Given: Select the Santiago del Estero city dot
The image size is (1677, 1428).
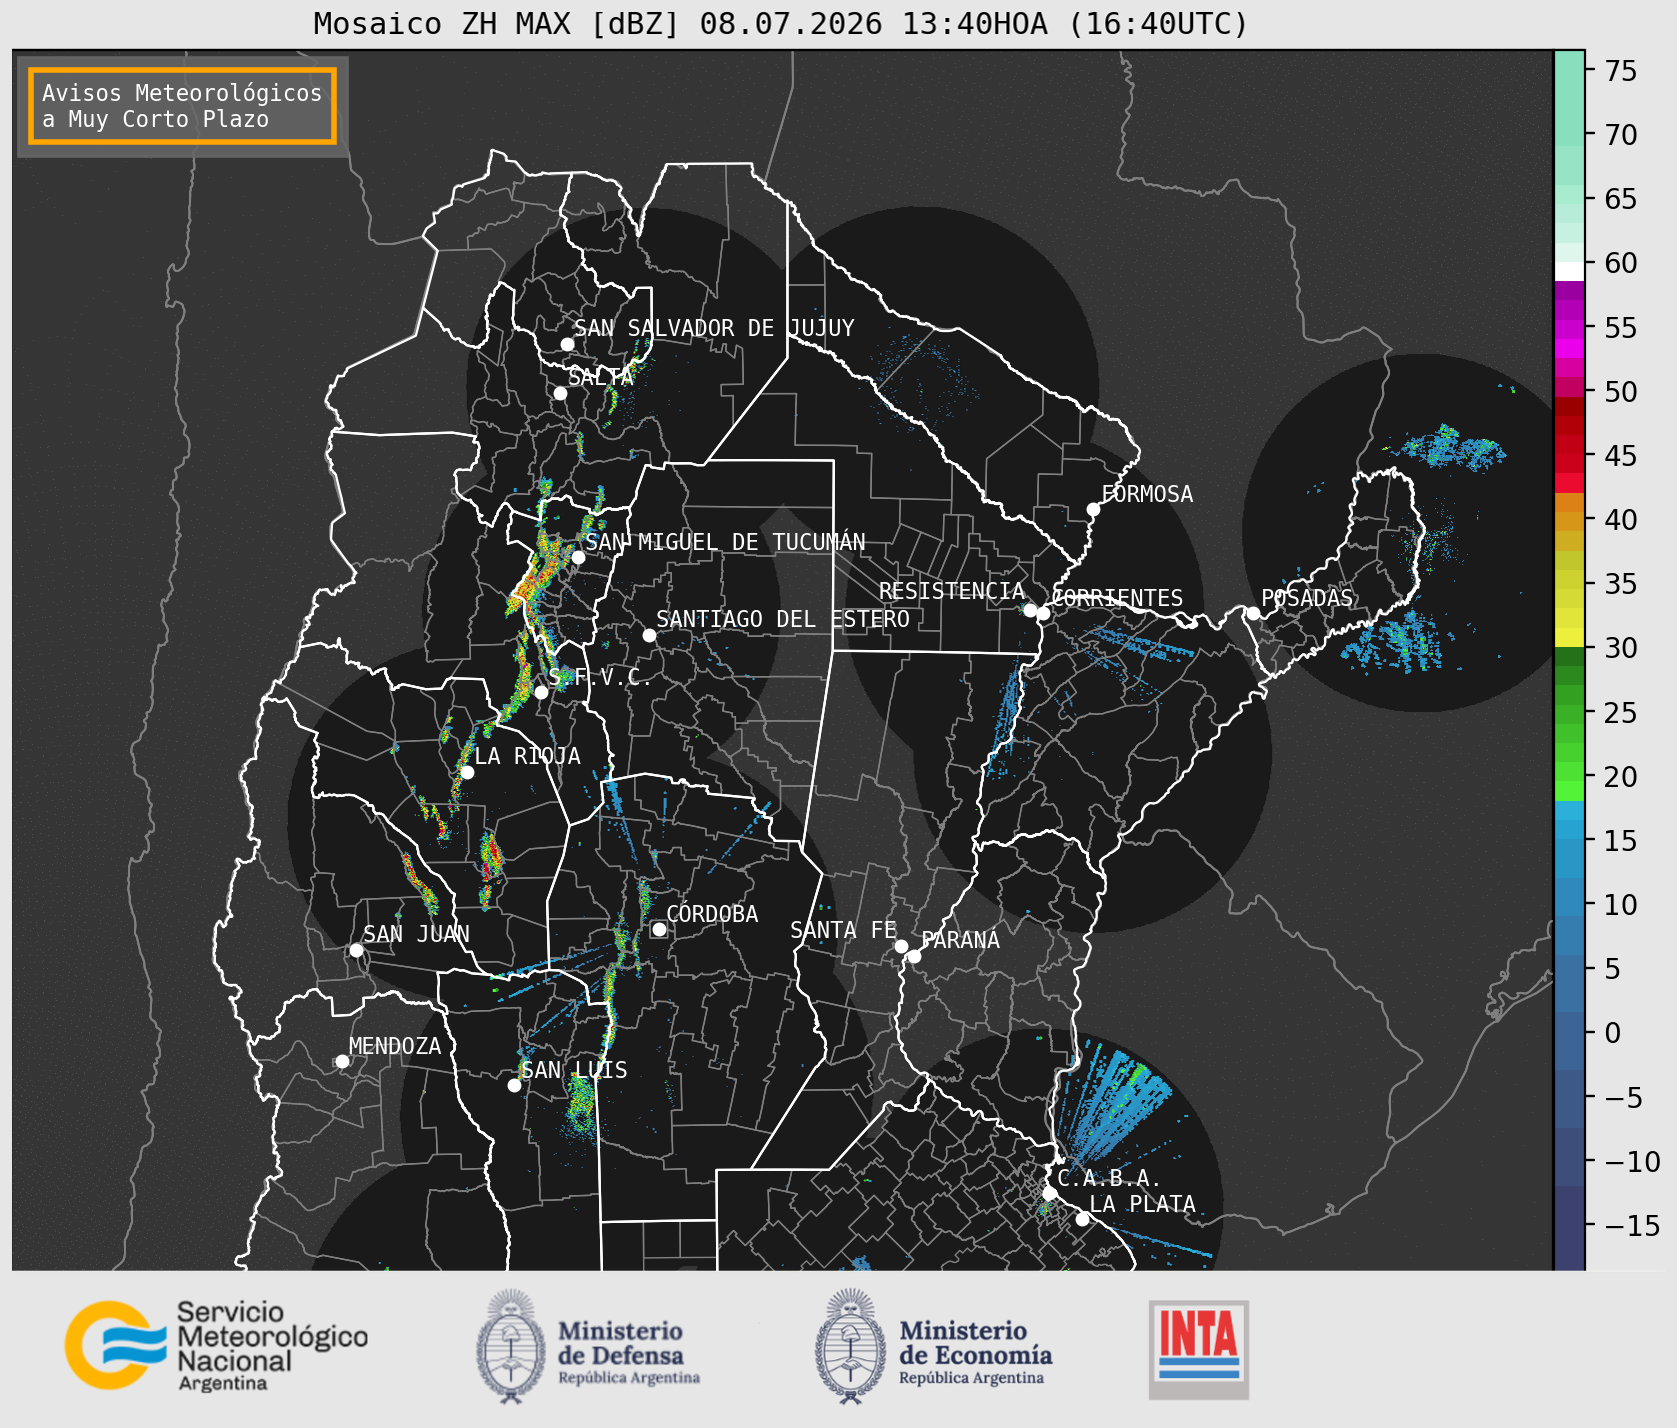Looking at the screenshot, I should click(x=649, y=635).
